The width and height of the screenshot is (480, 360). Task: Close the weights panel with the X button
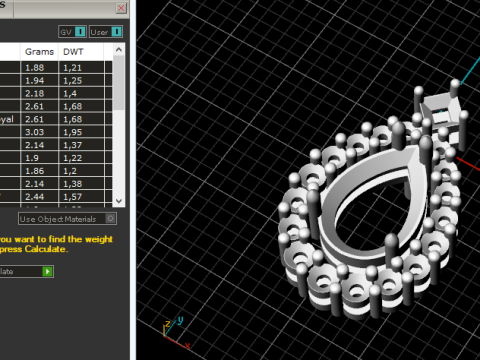pos(121,8)
